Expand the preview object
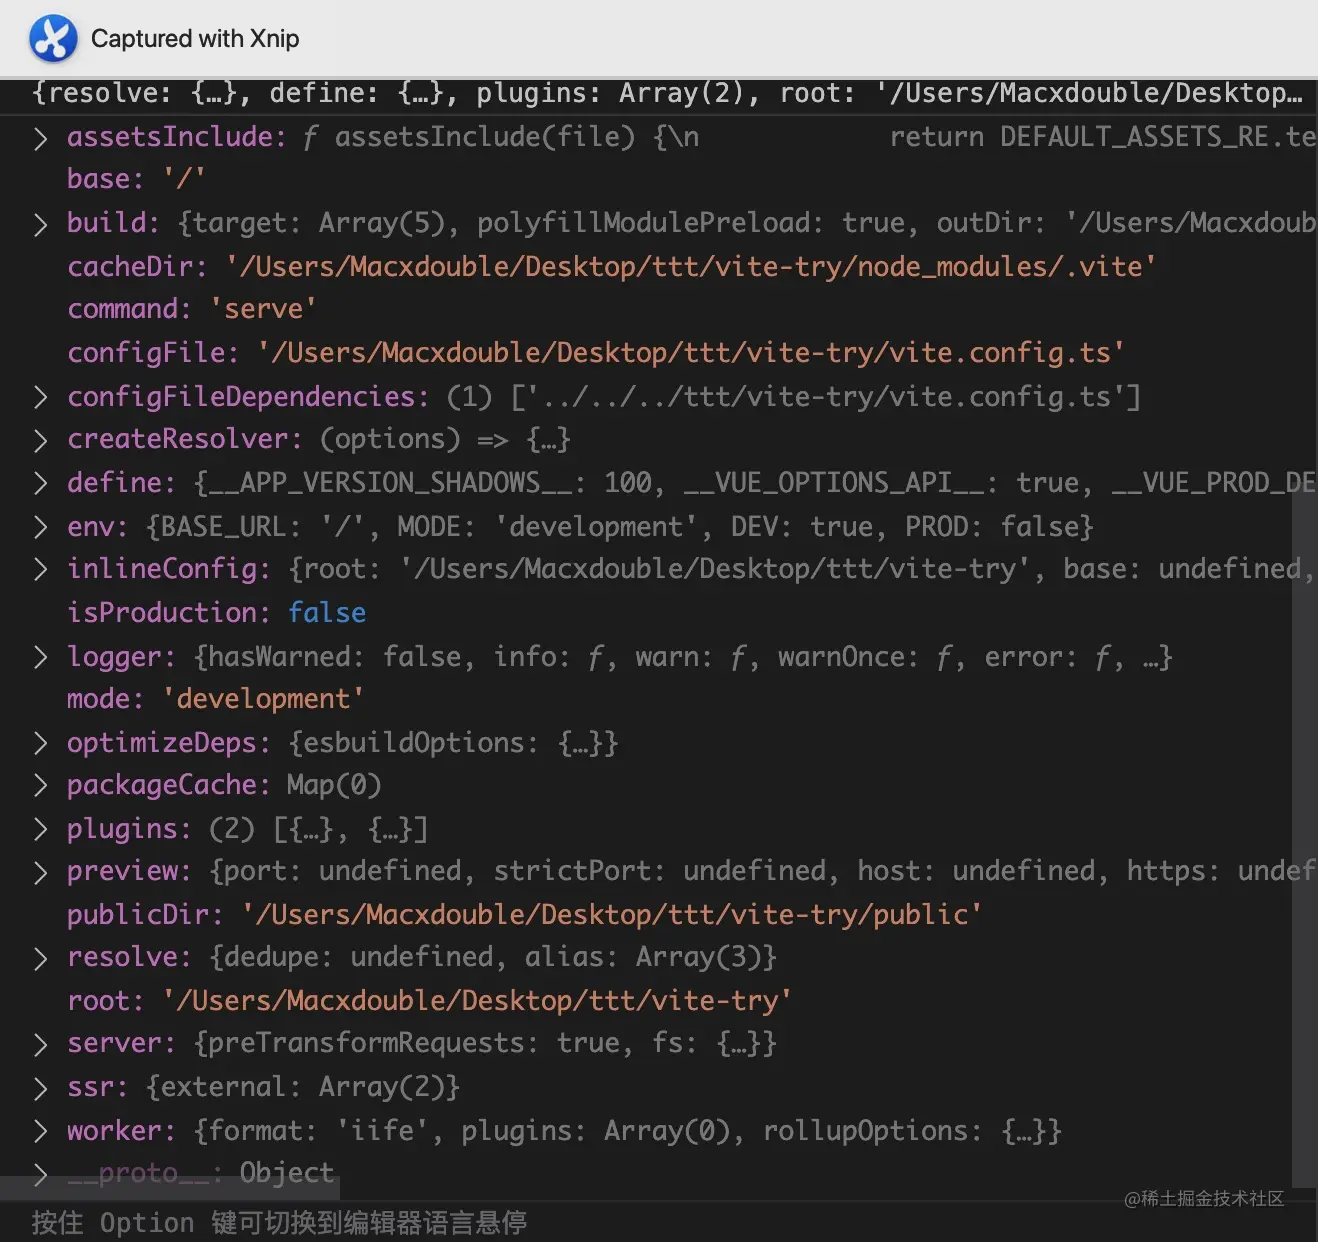The width and height of the screenshot is (1318, 1242). [40, 872]
